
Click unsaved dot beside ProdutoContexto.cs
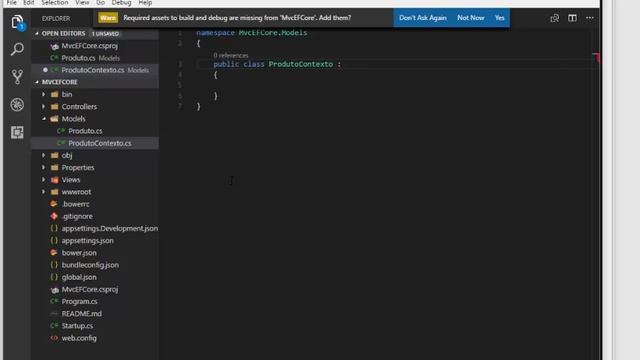point(45,70)
